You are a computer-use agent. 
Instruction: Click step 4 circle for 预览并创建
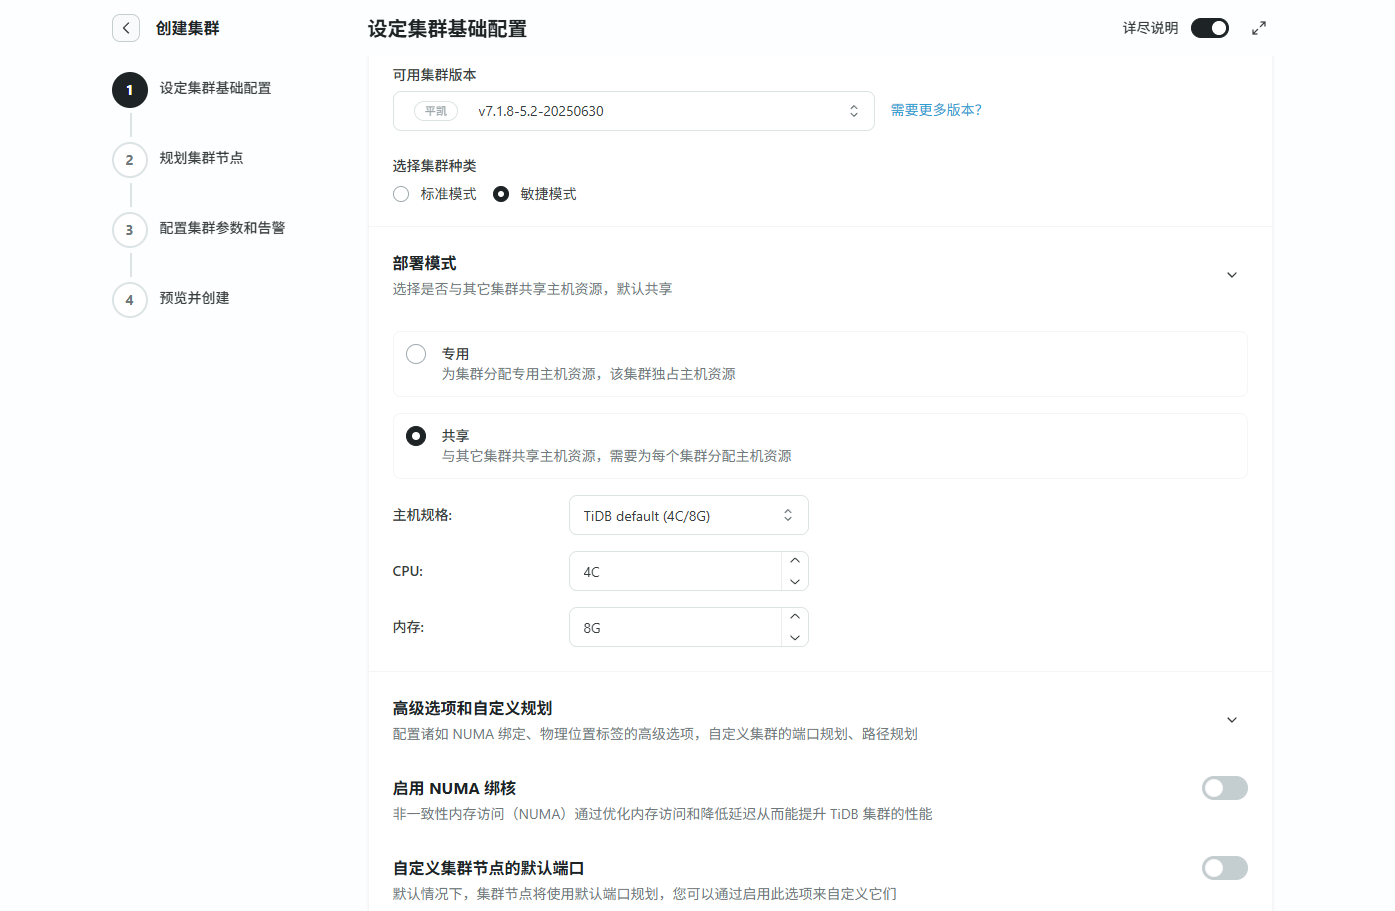click(x=130, y=300)
